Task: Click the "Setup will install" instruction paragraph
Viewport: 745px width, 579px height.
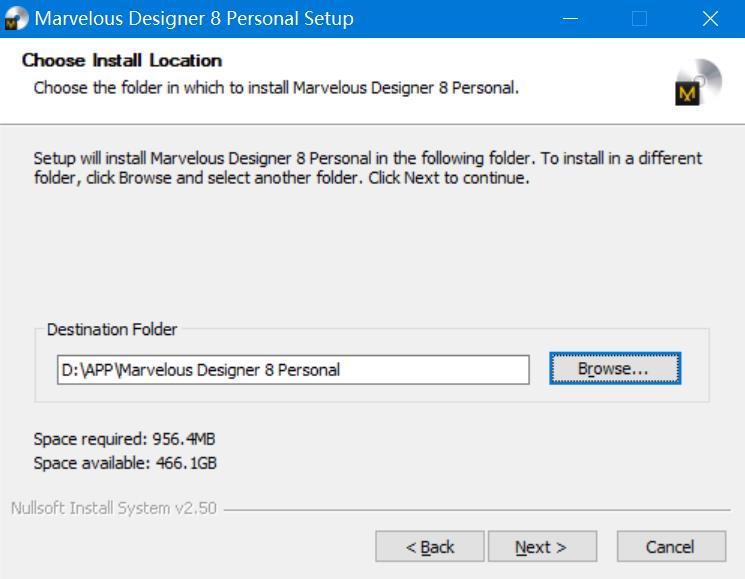Action: pos(367,169)
